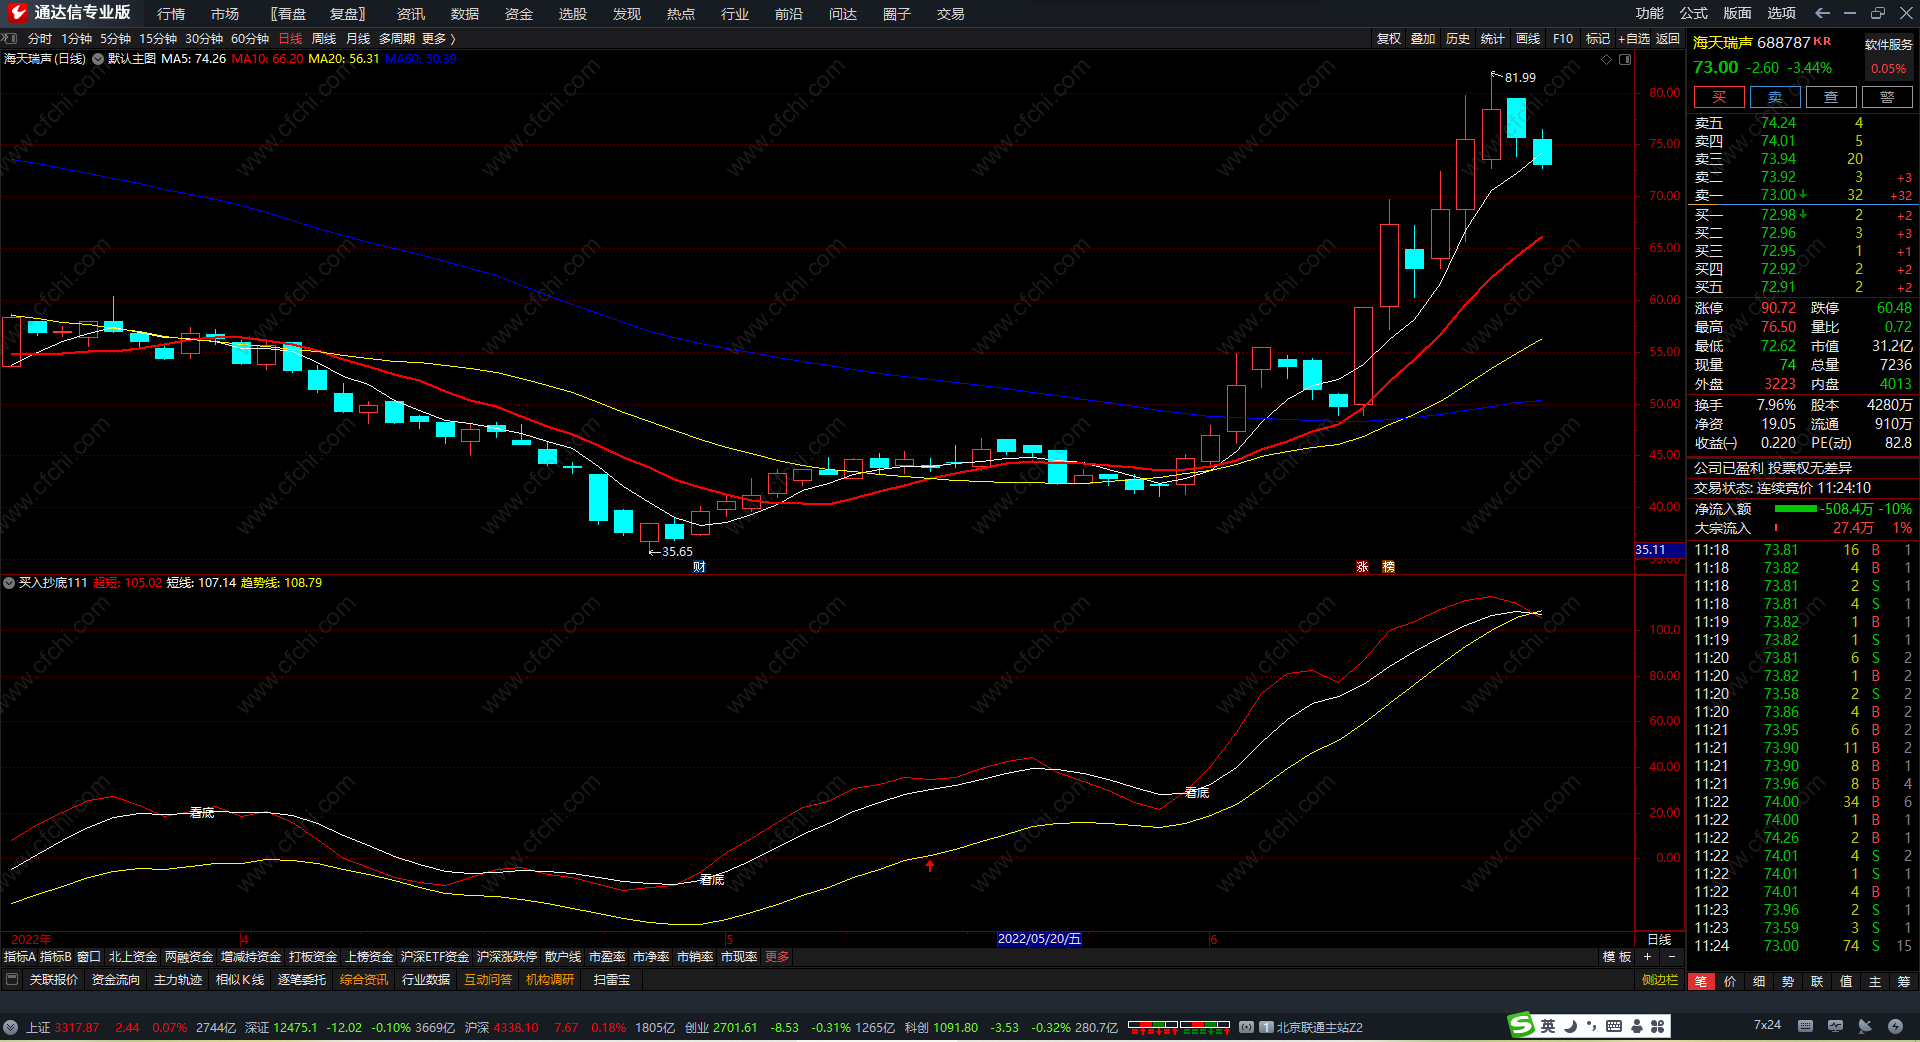Click the punctuation icon on the input bar

(x=1591, y=1026)
